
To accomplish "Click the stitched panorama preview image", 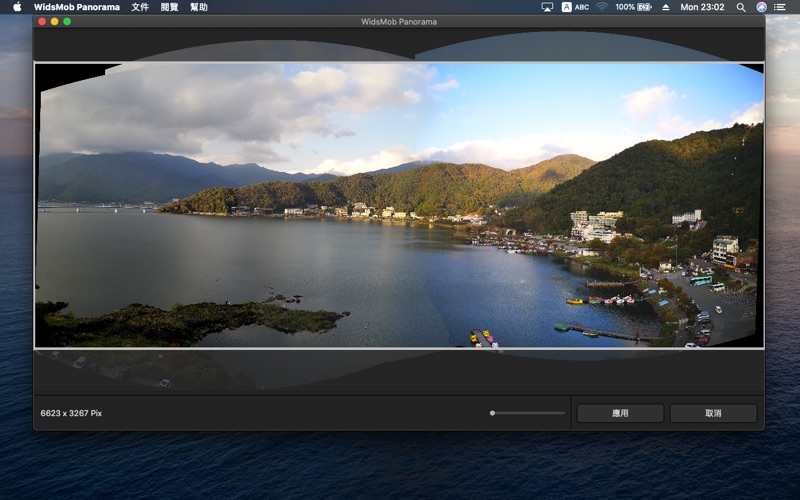I will tap(400, 205).
